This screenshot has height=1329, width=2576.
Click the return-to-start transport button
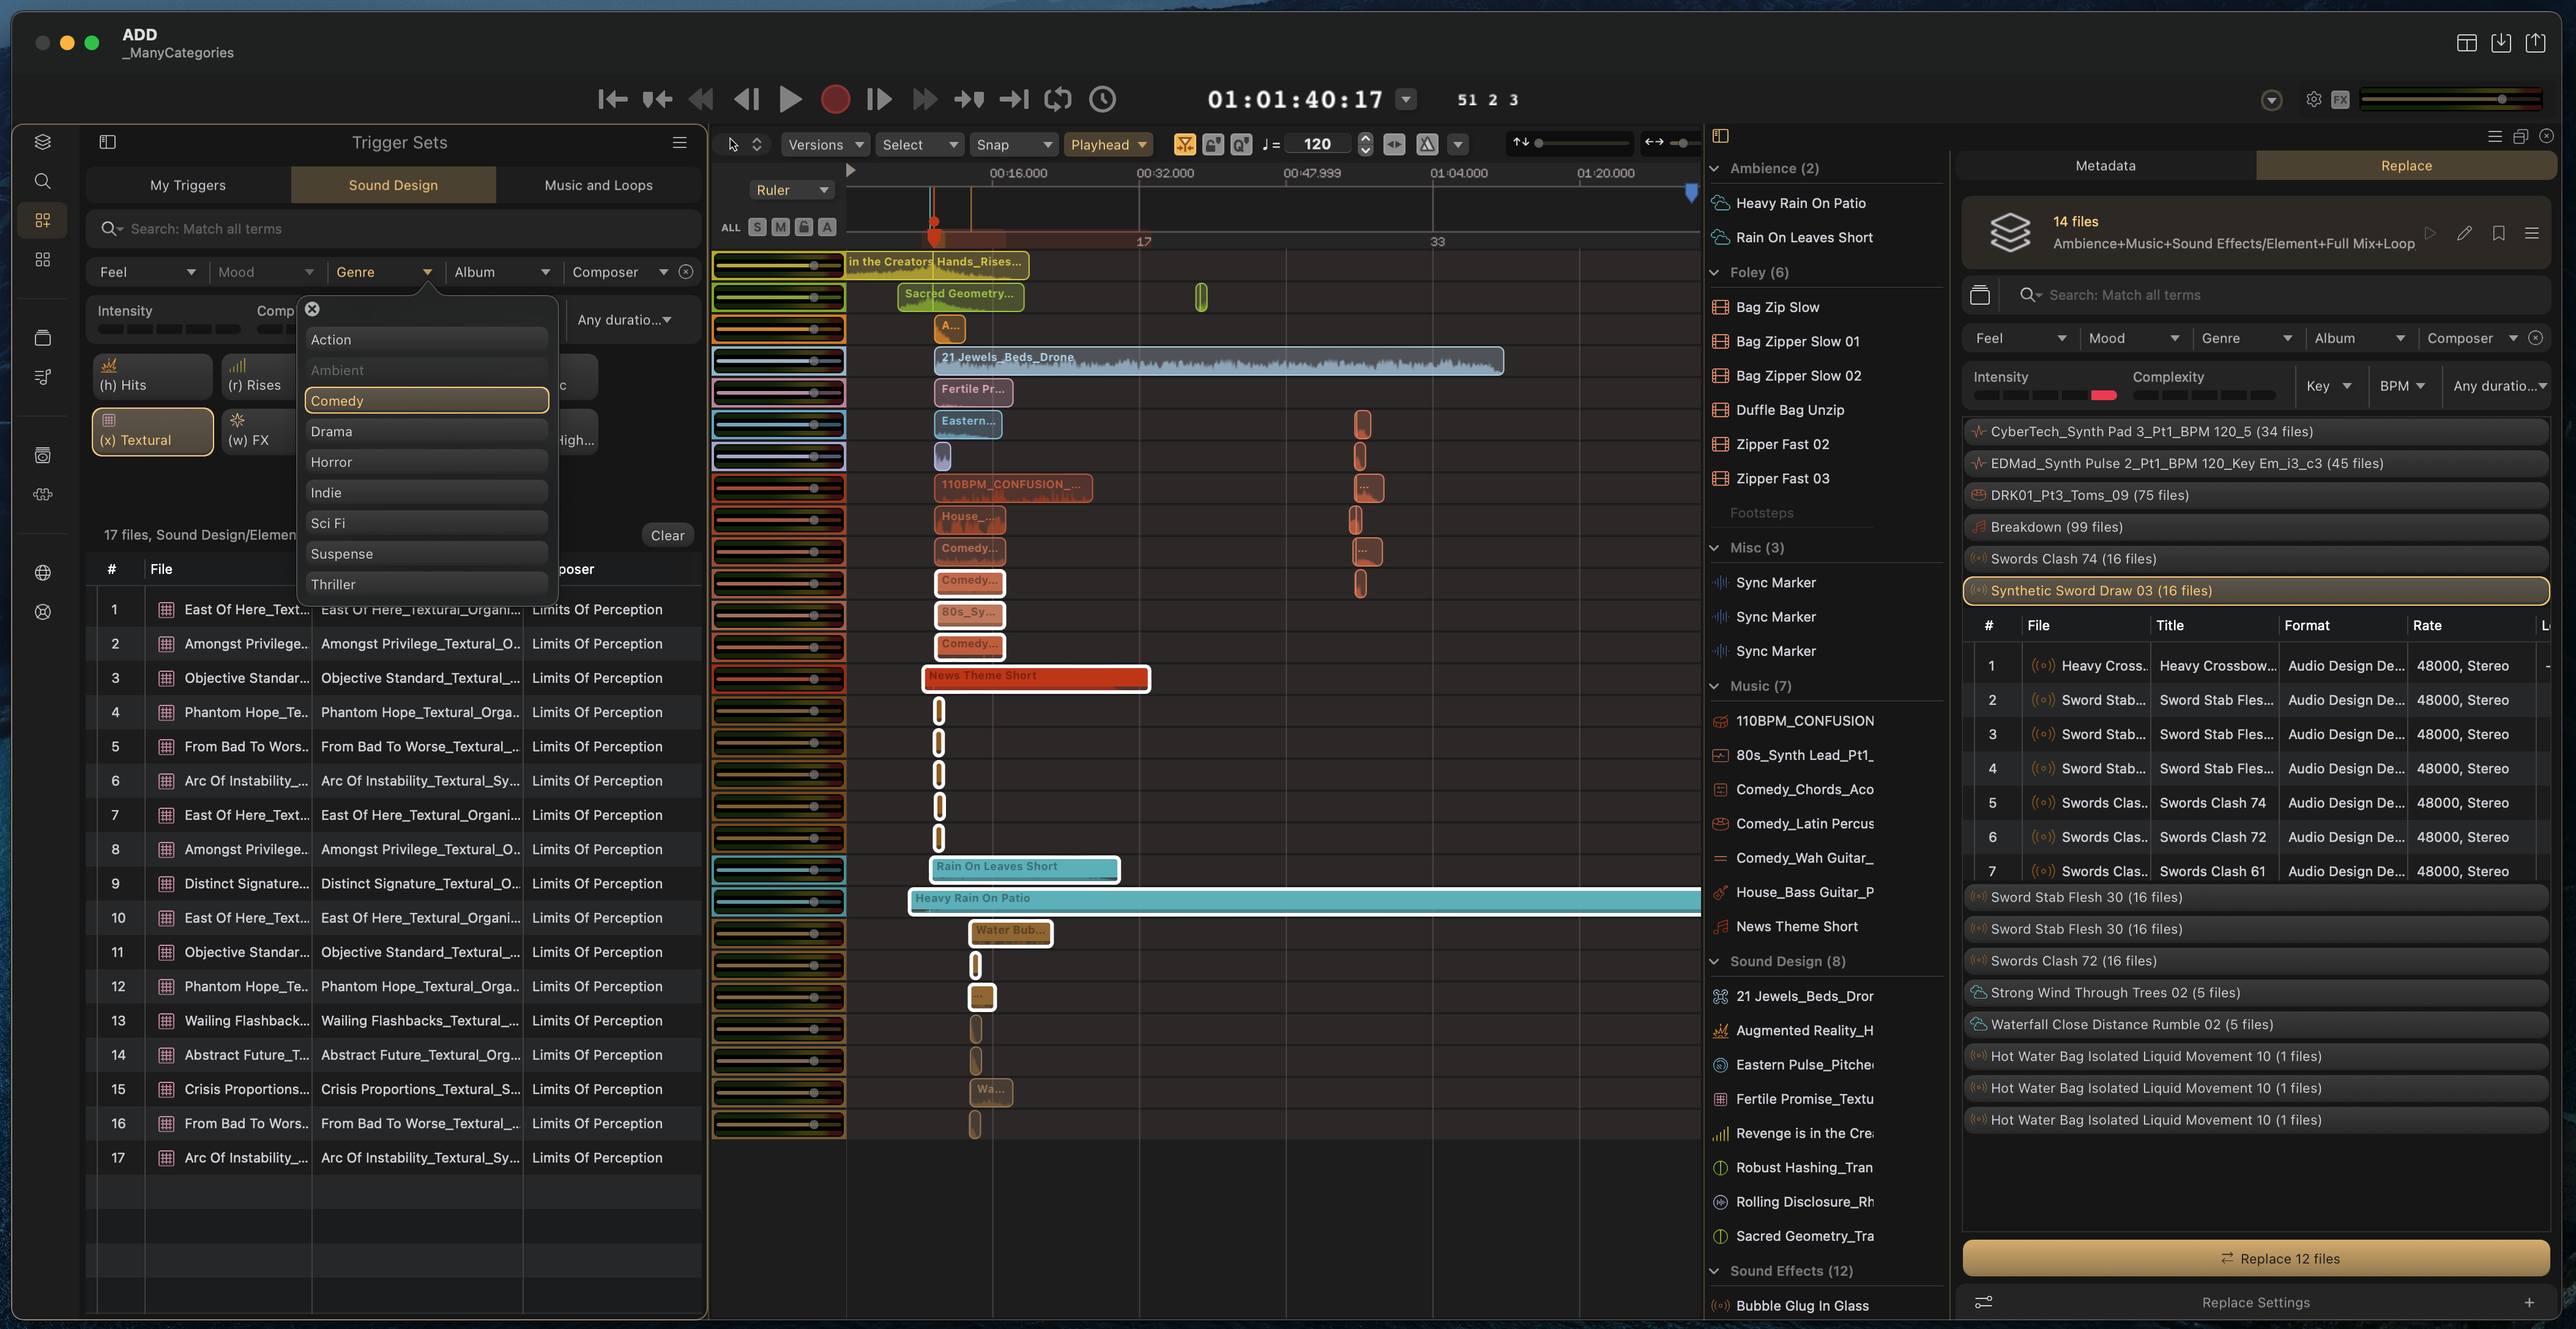point(612,99)
